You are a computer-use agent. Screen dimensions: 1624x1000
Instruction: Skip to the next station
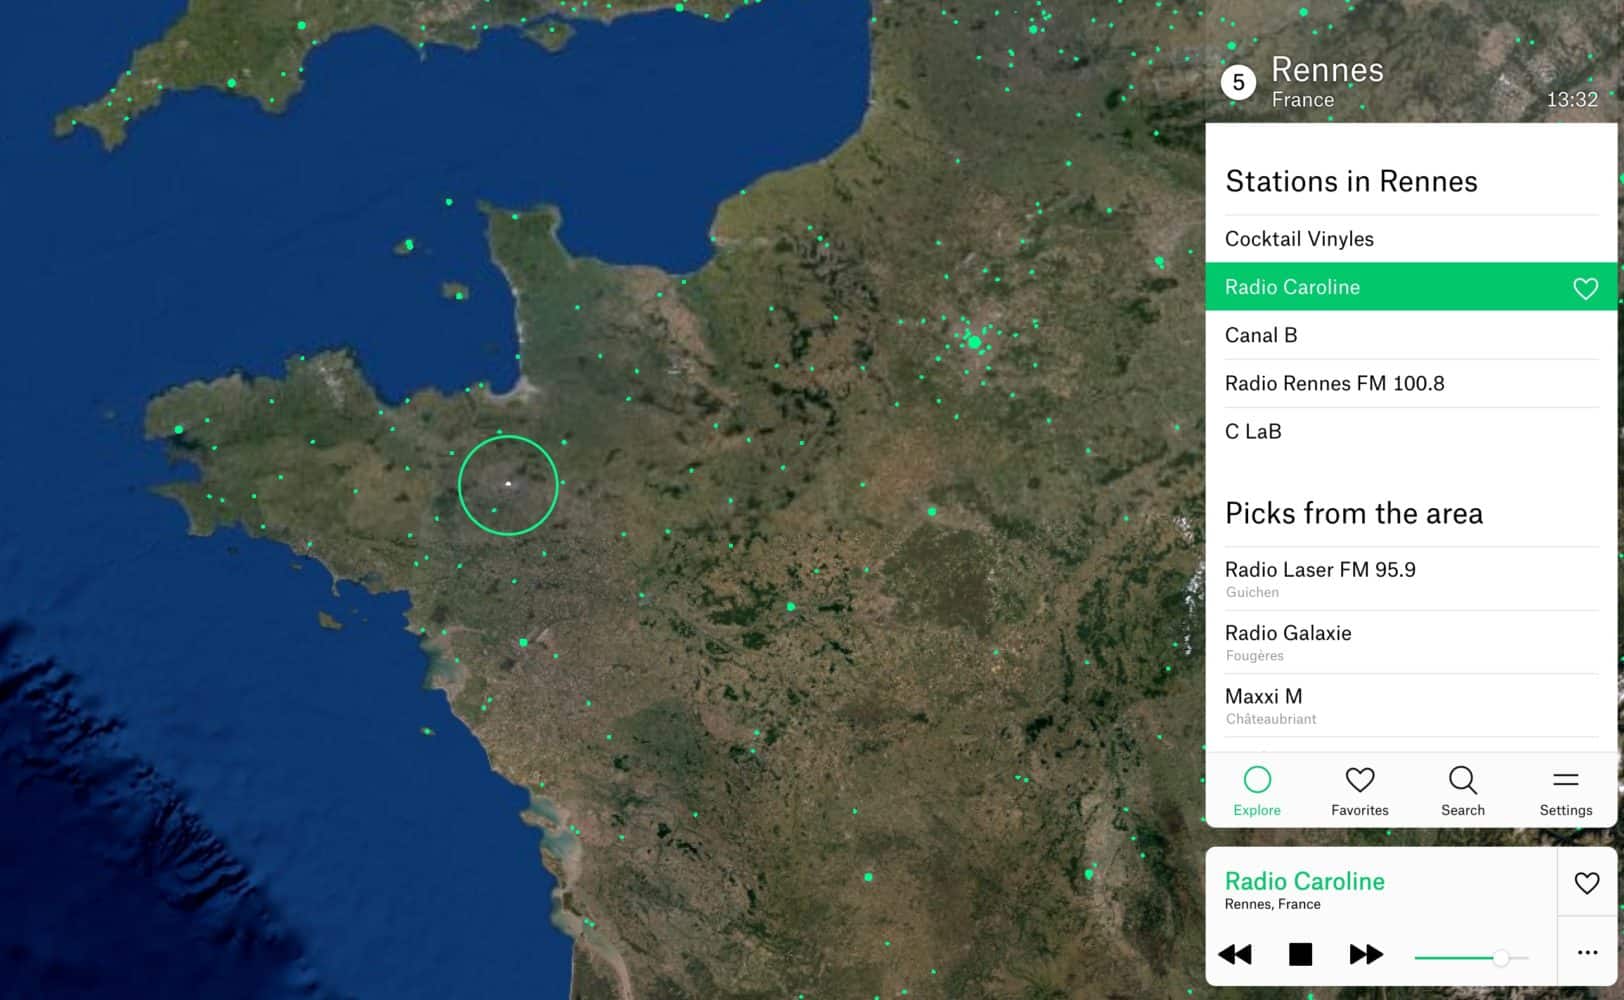[x=1366, y=955]
